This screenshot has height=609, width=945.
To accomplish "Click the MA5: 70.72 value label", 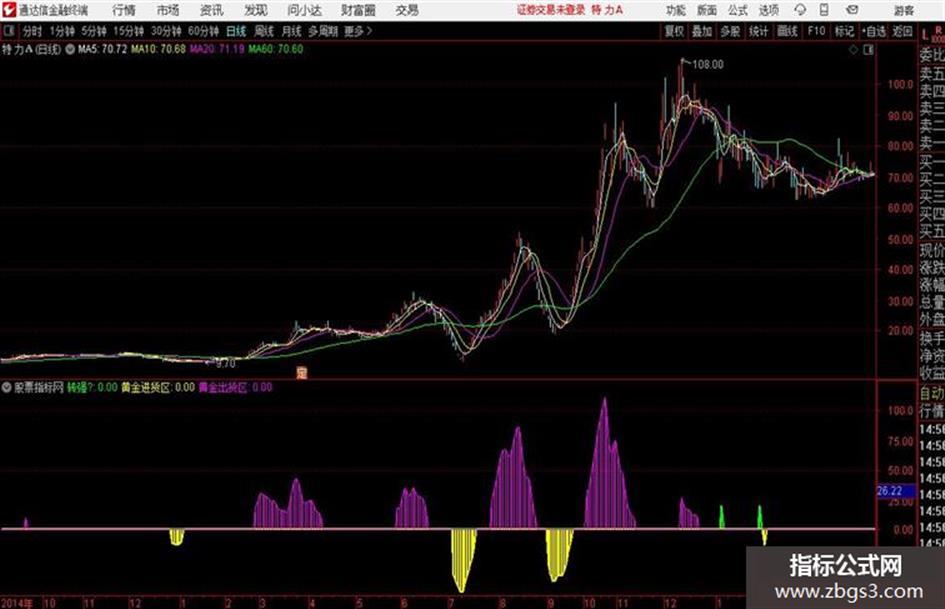I will 102,49.
